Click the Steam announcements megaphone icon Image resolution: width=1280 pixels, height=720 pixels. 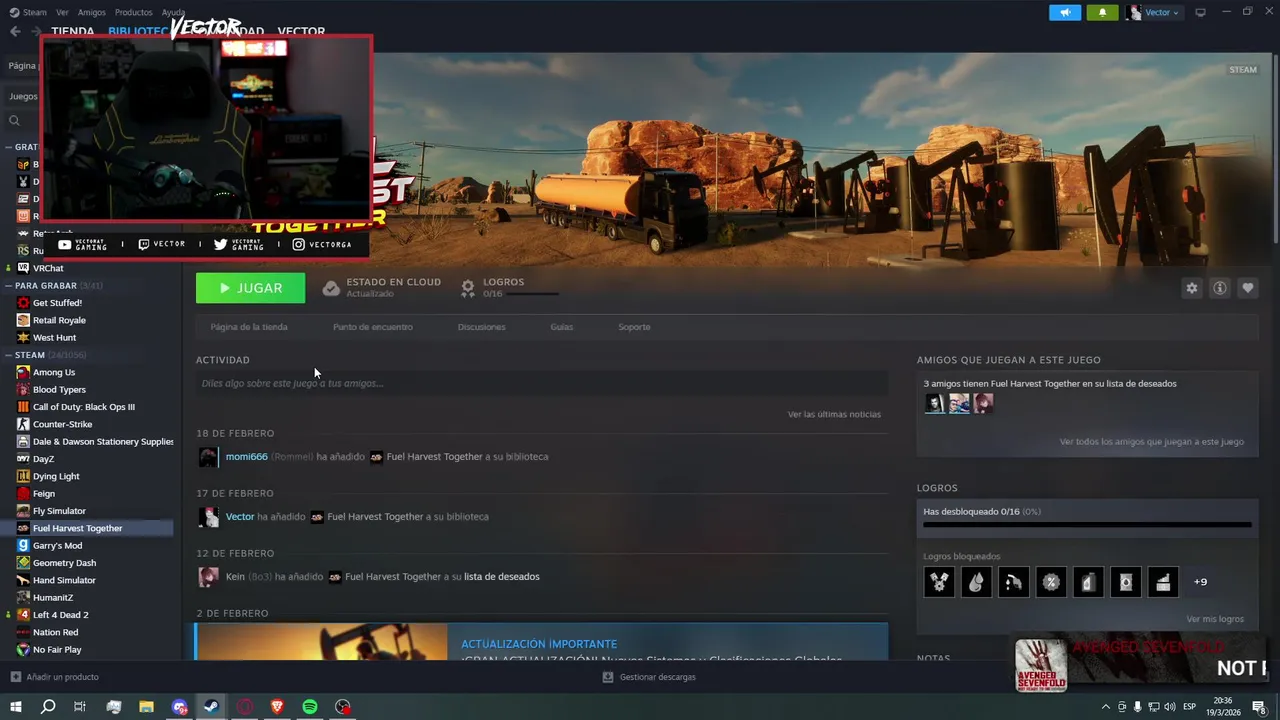(x=1065, y=12)
